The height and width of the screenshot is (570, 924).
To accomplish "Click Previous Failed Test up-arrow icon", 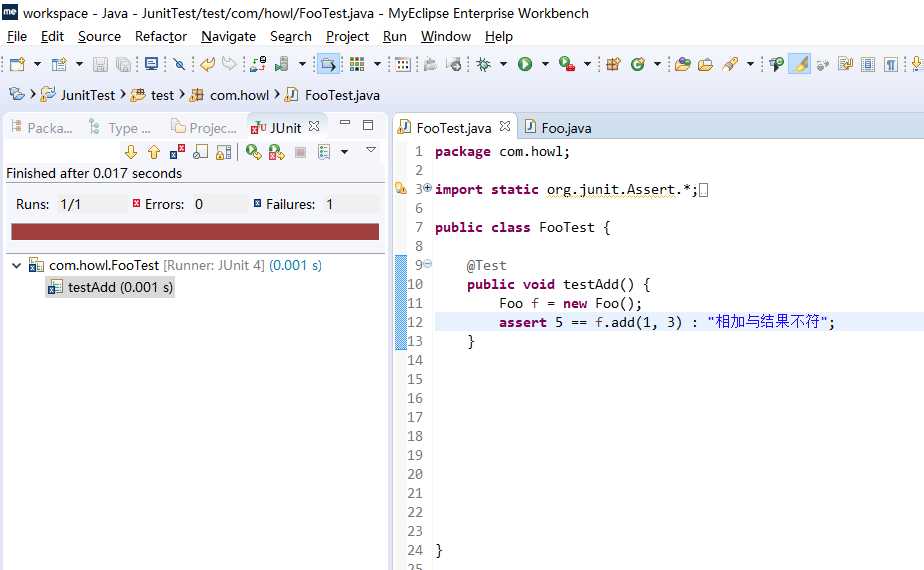I will [x=154, y=152].
